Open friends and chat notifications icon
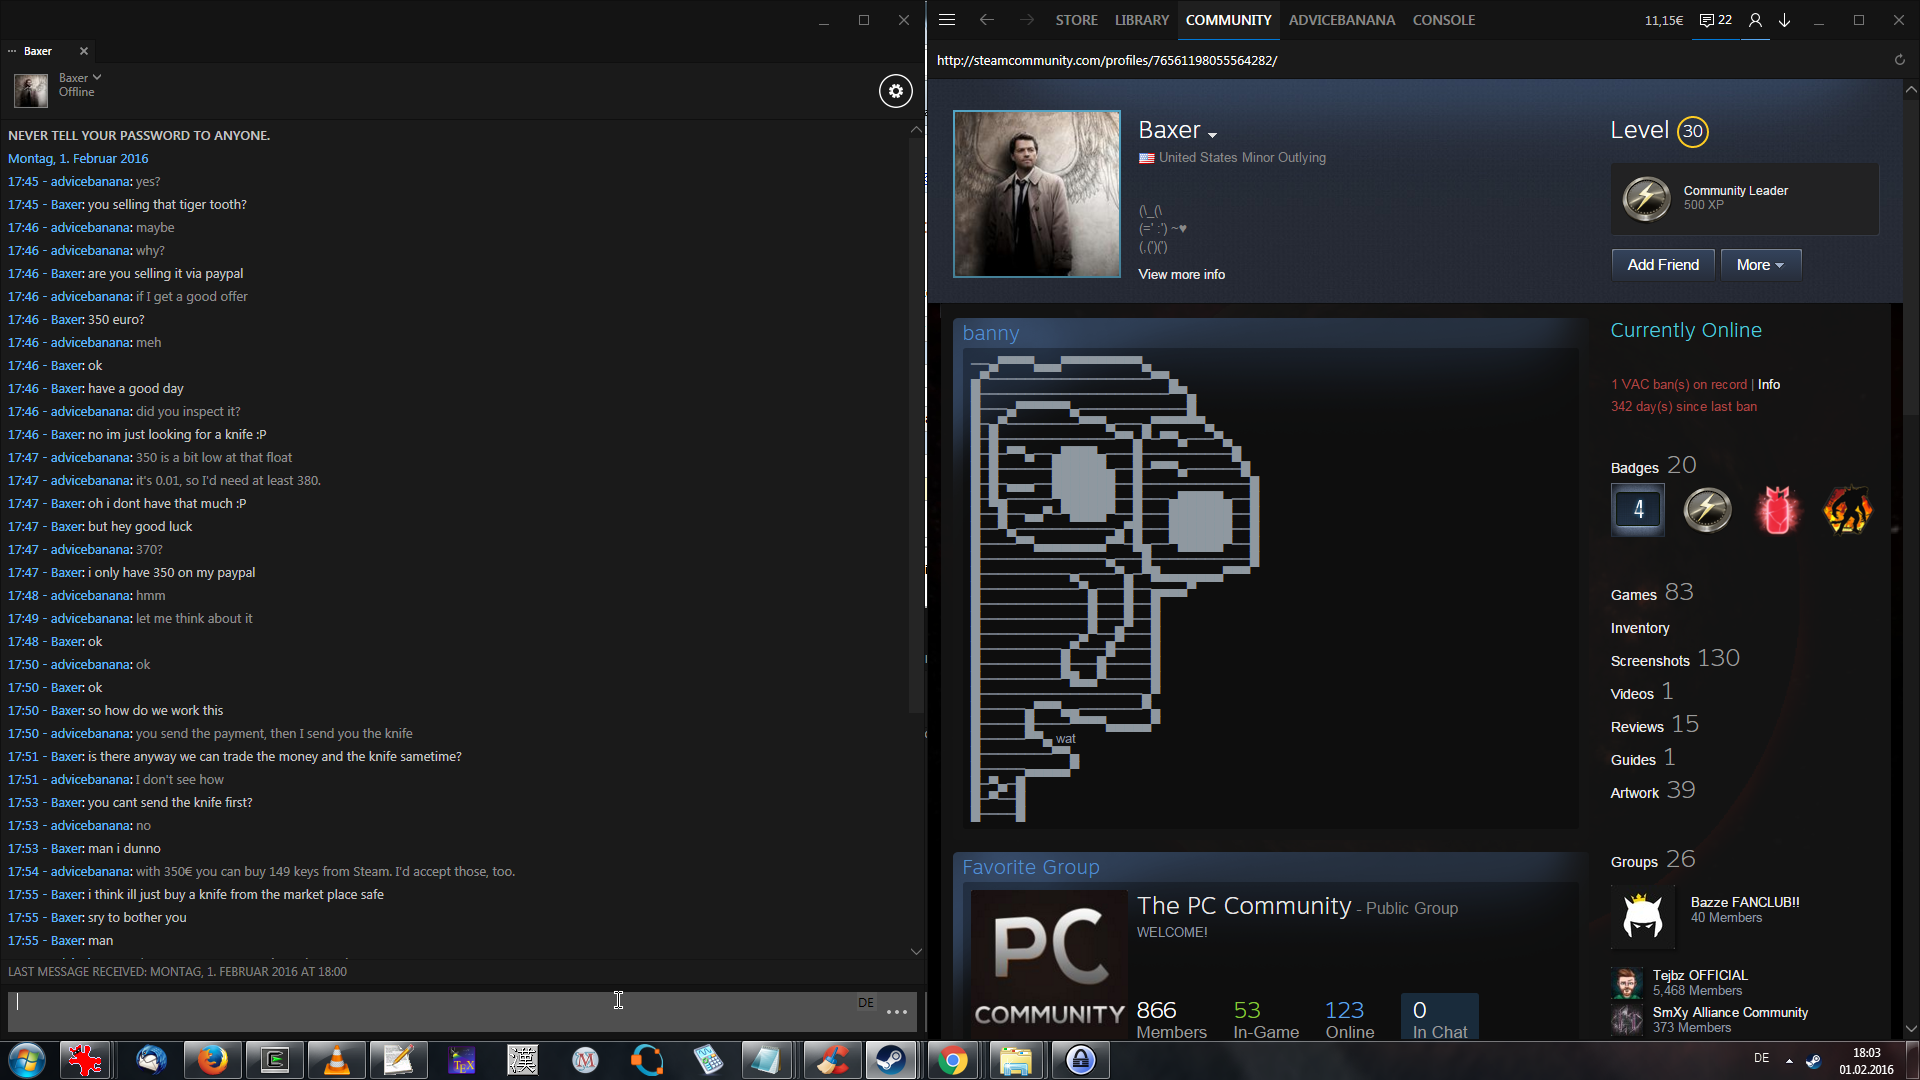Screen dimensions: 1920x1080 1715,20
